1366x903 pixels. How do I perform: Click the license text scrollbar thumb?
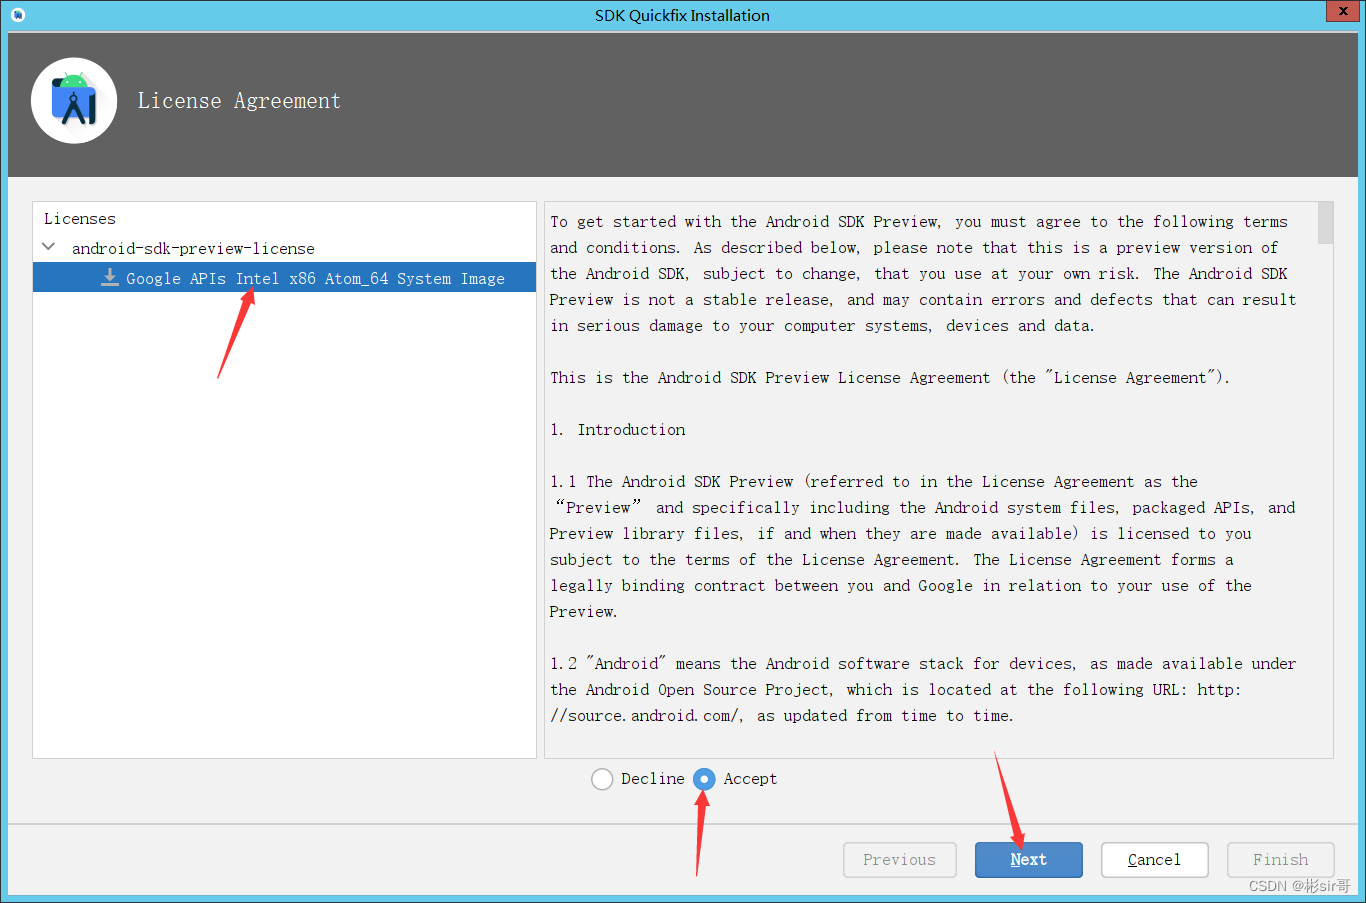[1325, 223]
